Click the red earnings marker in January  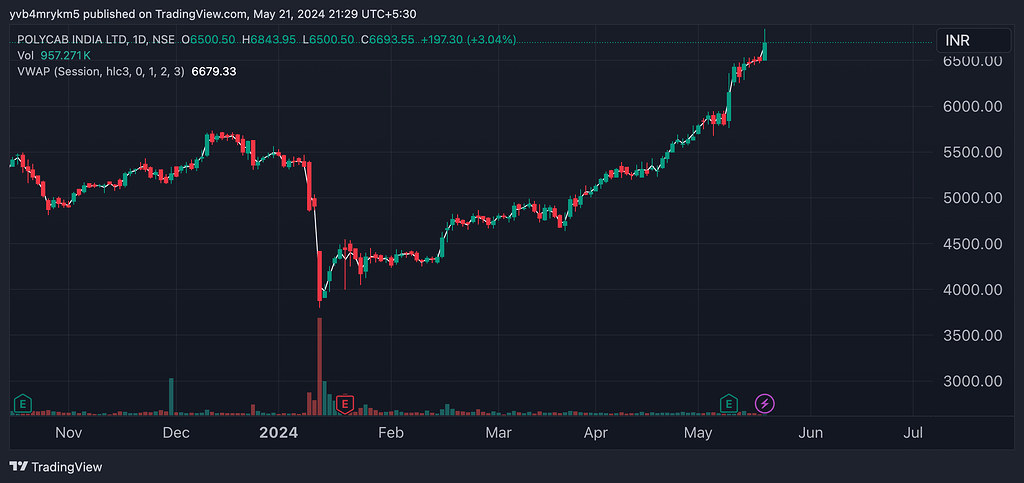coord(345,403)
